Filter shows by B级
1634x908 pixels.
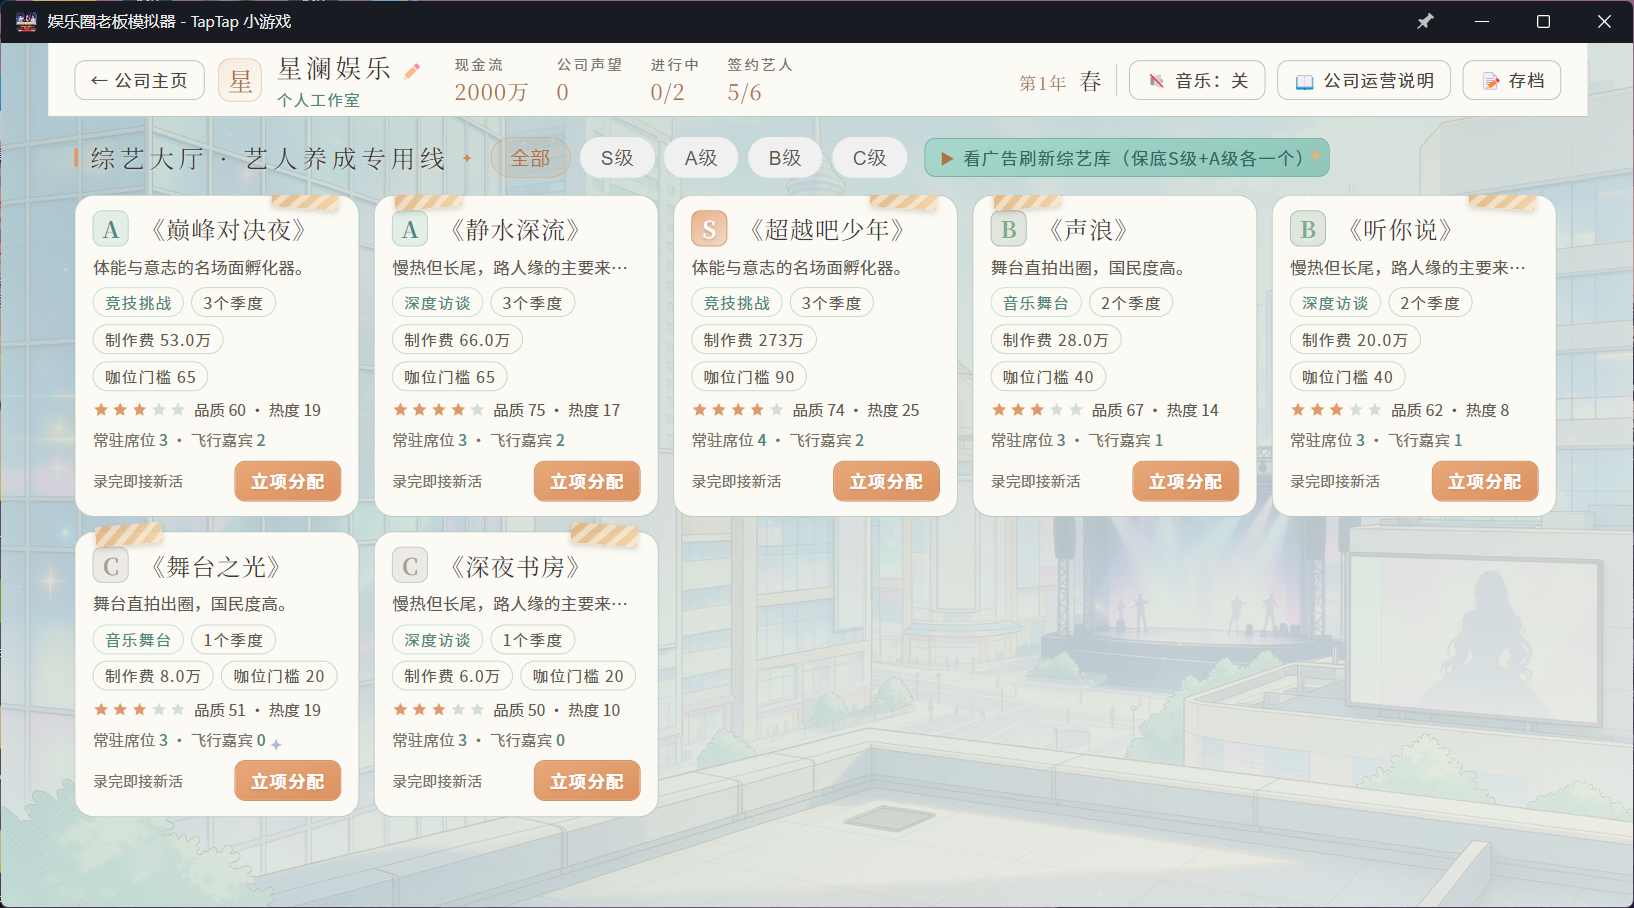(785, 158)
